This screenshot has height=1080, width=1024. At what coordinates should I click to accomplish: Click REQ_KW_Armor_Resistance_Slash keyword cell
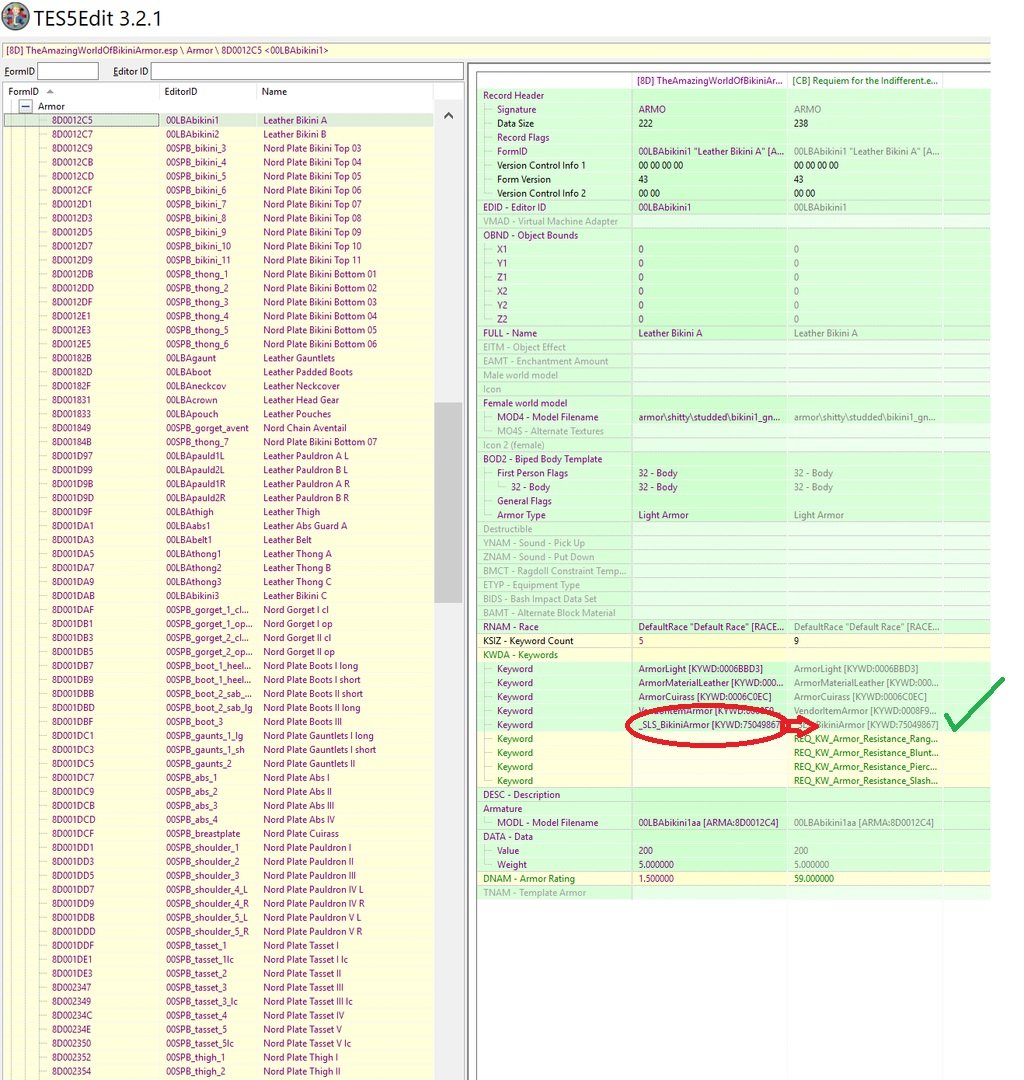click(866, 780)
